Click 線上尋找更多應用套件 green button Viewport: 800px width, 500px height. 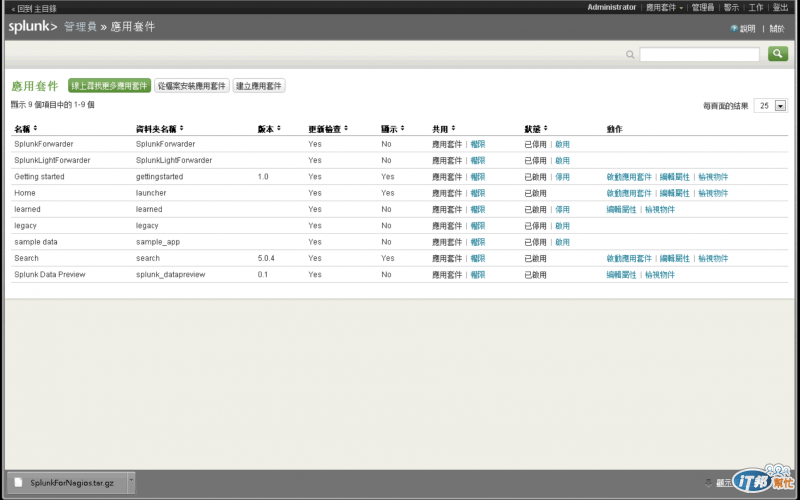(109, 86)
